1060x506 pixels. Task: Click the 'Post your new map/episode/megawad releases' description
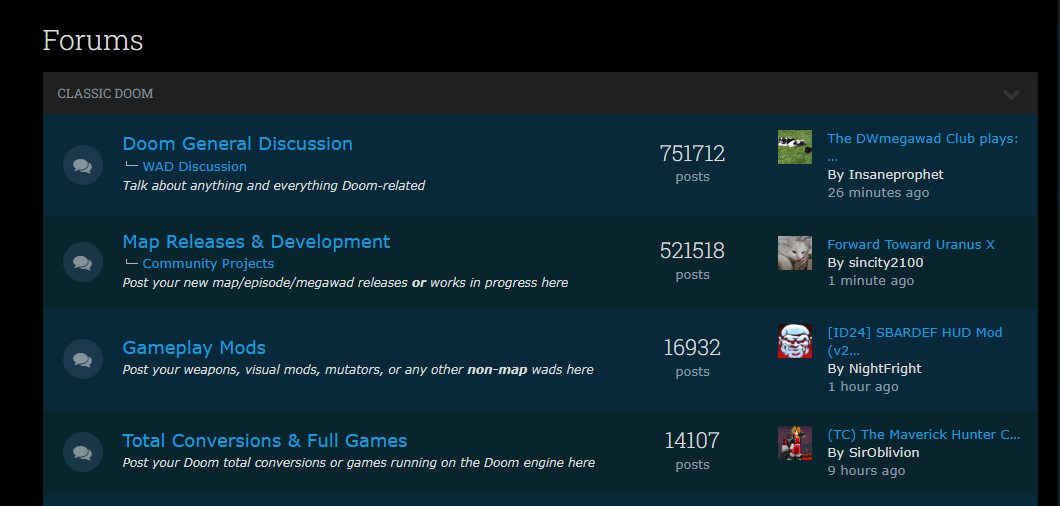tap(345, 283)
